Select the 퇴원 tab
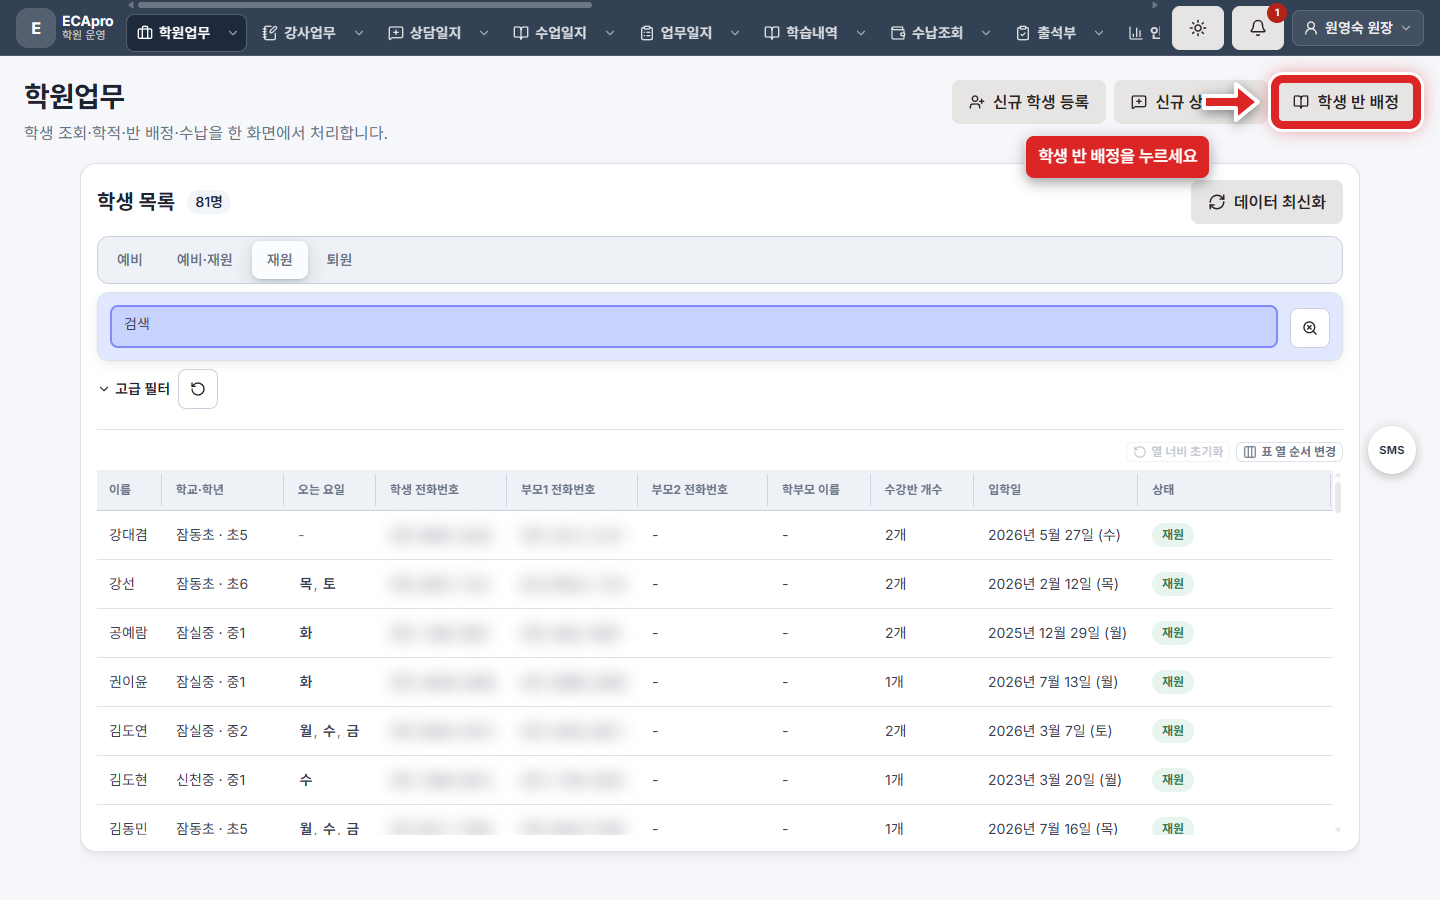The height and width of the screenshot is (900, 1440). click(x=340, y=260)
